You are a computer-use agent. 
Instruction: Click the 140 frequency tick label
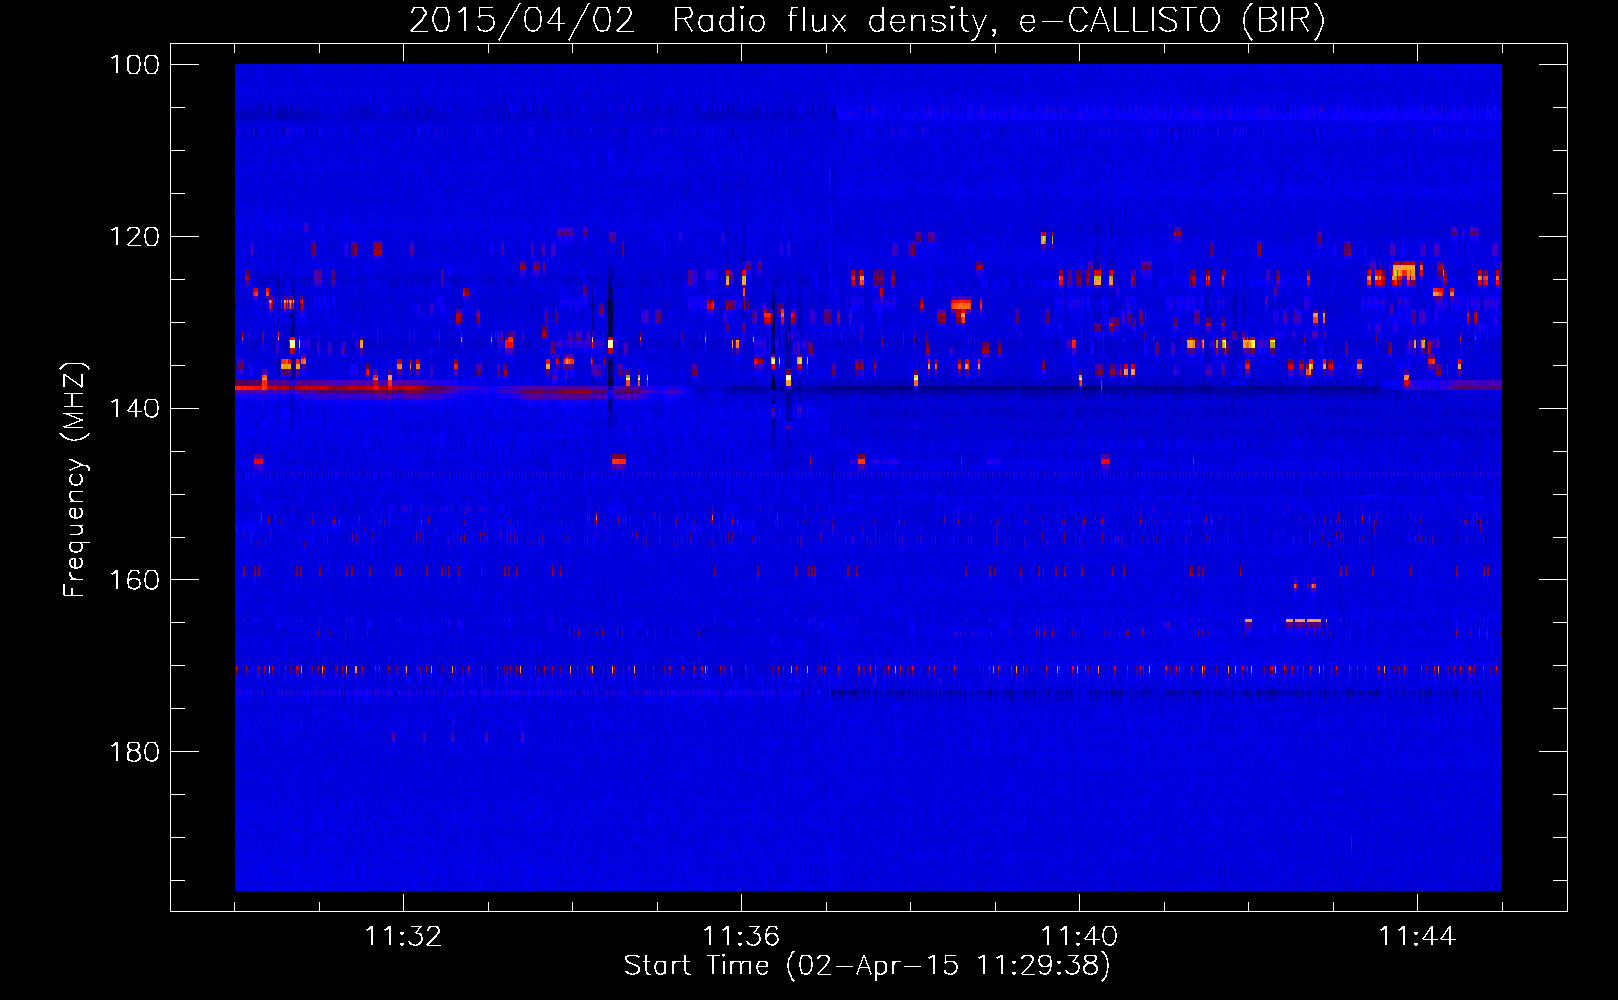pyautogui.click(x=134, y=408)
